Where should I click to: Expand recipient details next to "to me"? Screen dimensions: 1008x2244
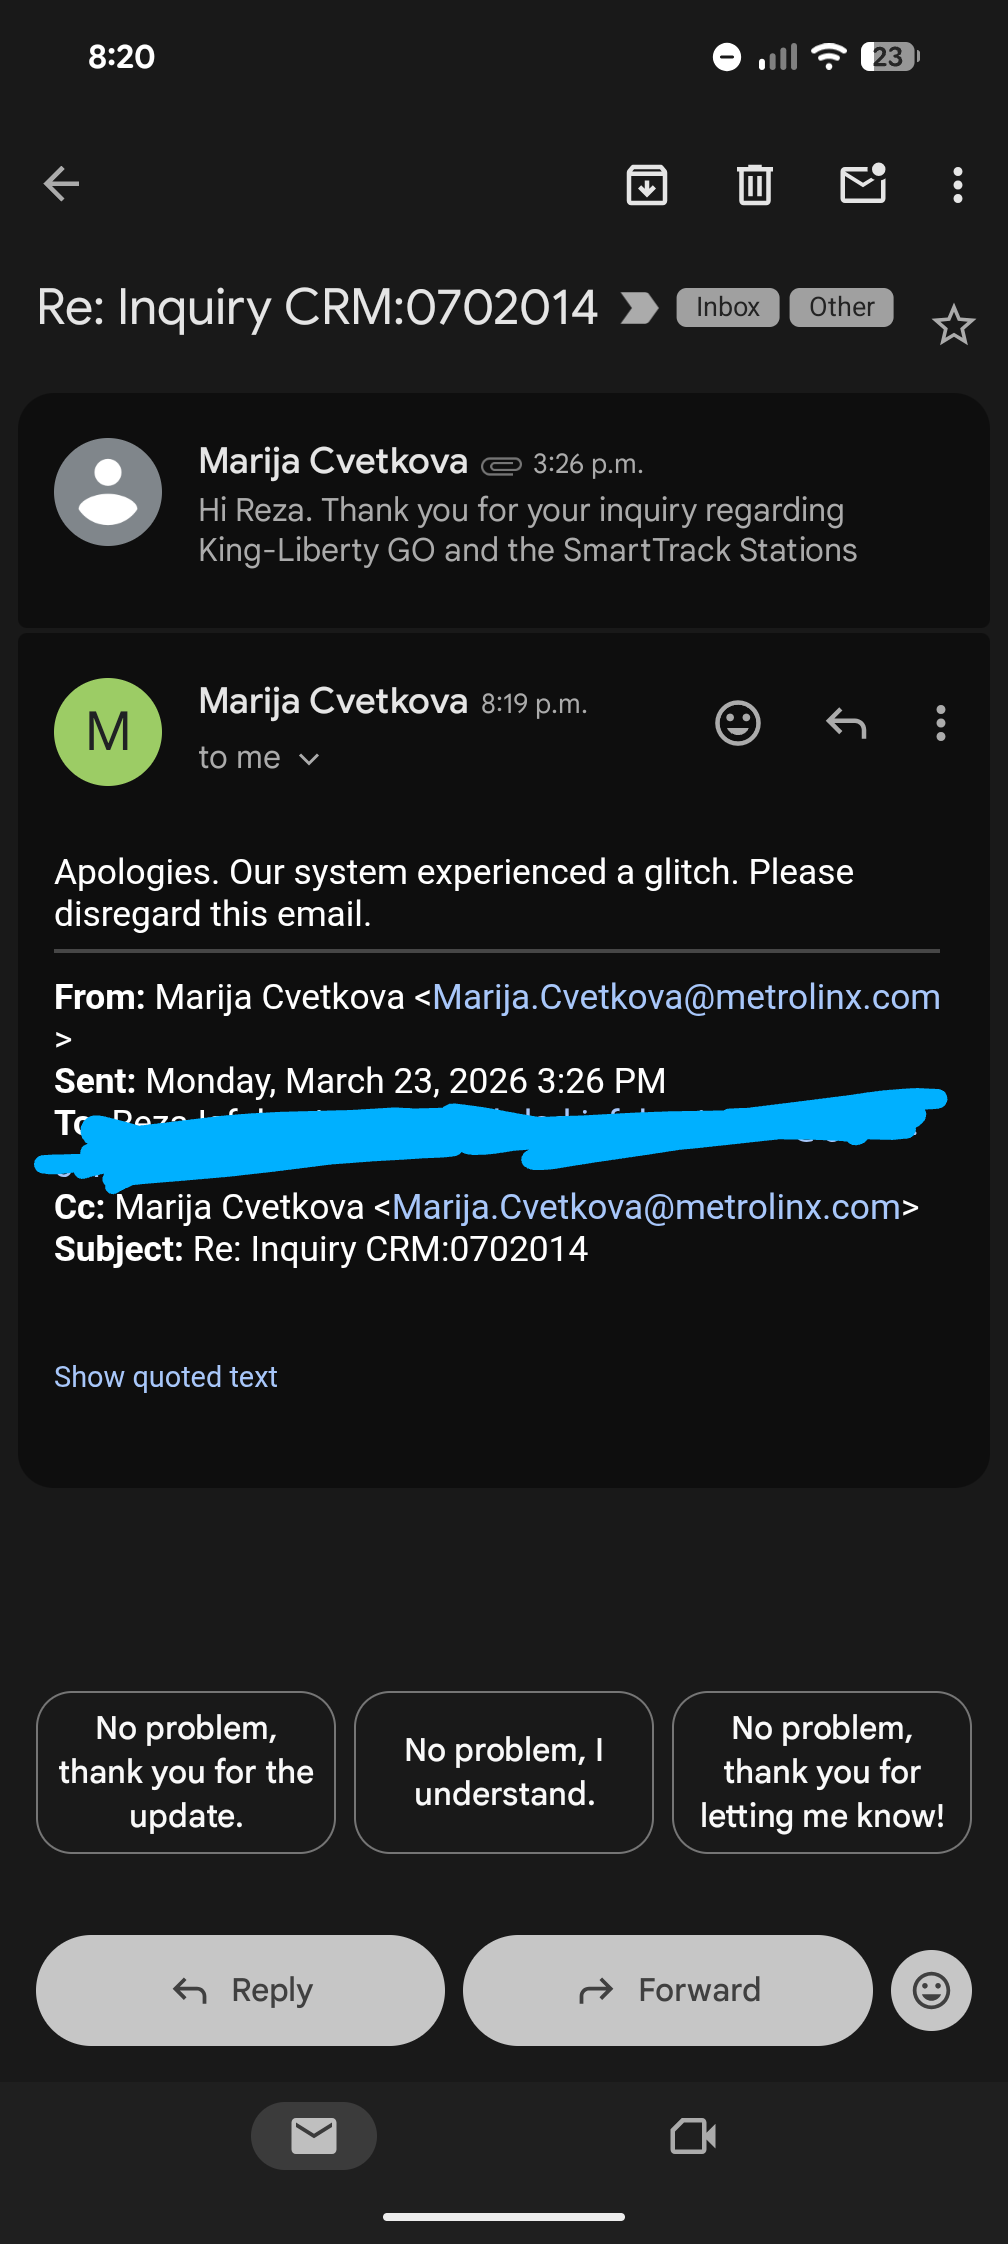pyautogui.click(x=309, y=759)
